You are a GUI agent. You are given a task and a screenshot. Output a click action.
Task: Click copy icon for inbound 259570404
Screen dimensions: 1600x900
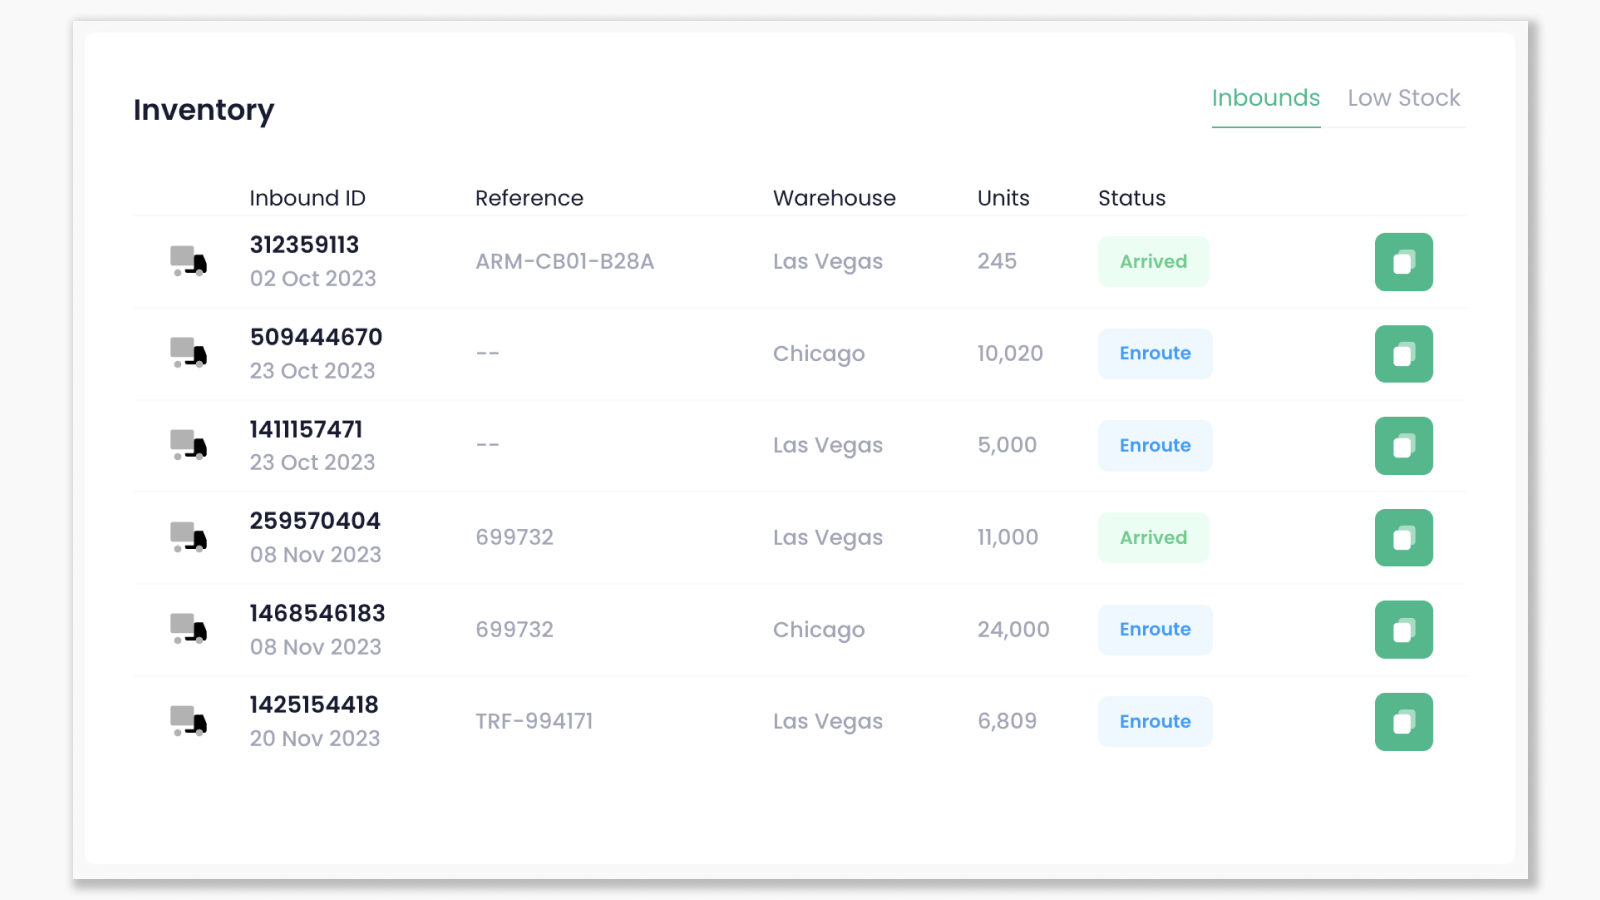(1403, 538)
